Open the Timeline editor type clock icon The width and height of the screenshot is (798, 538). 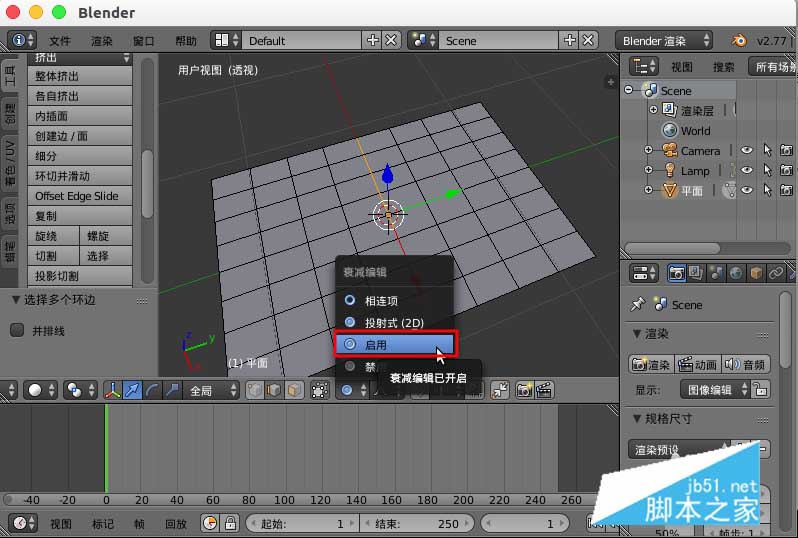pyautogui.click(x=23, y=523)
